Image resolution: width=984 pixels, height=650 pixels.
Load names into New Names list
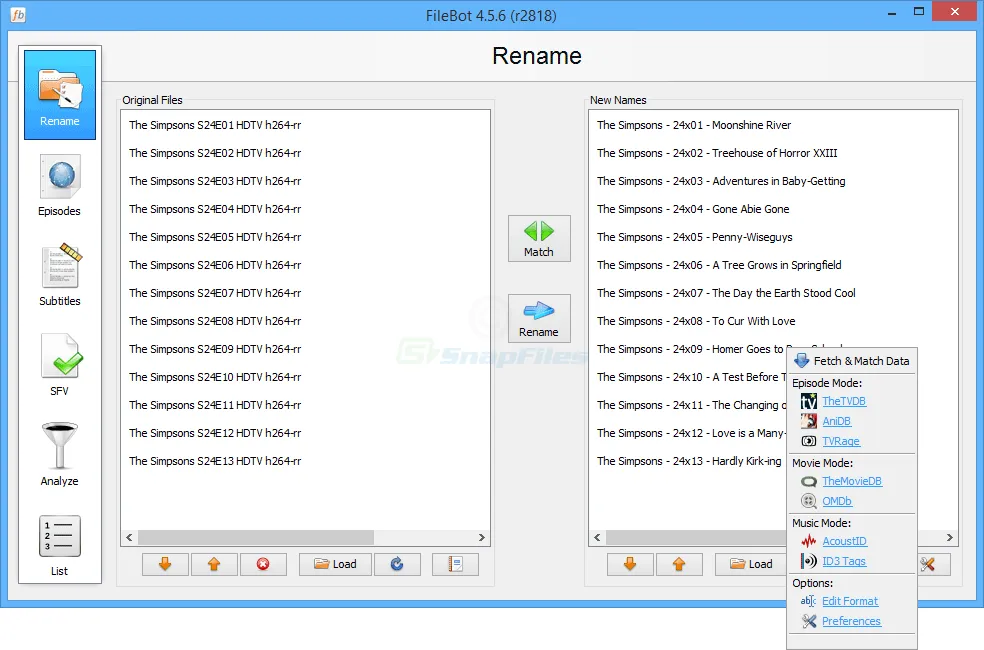(751, 564)
